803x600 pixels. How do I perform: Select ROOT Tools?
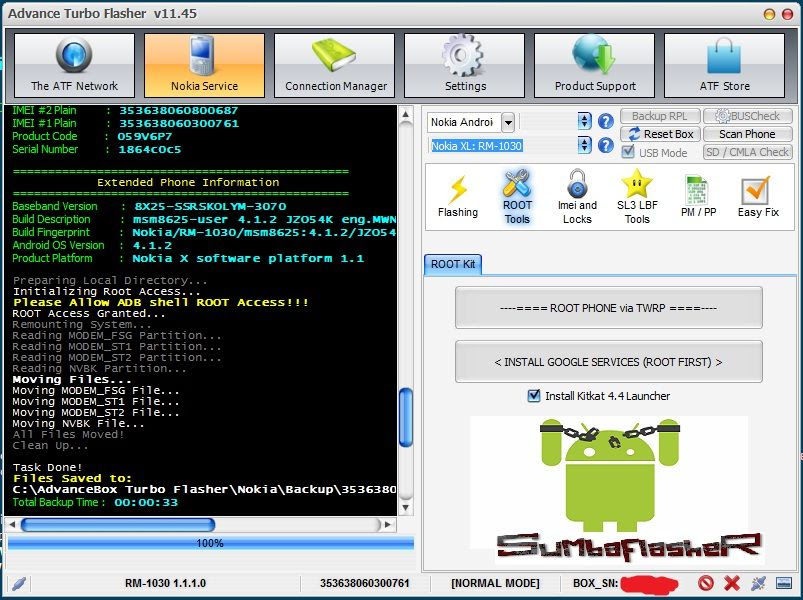(x=517, y=197)
